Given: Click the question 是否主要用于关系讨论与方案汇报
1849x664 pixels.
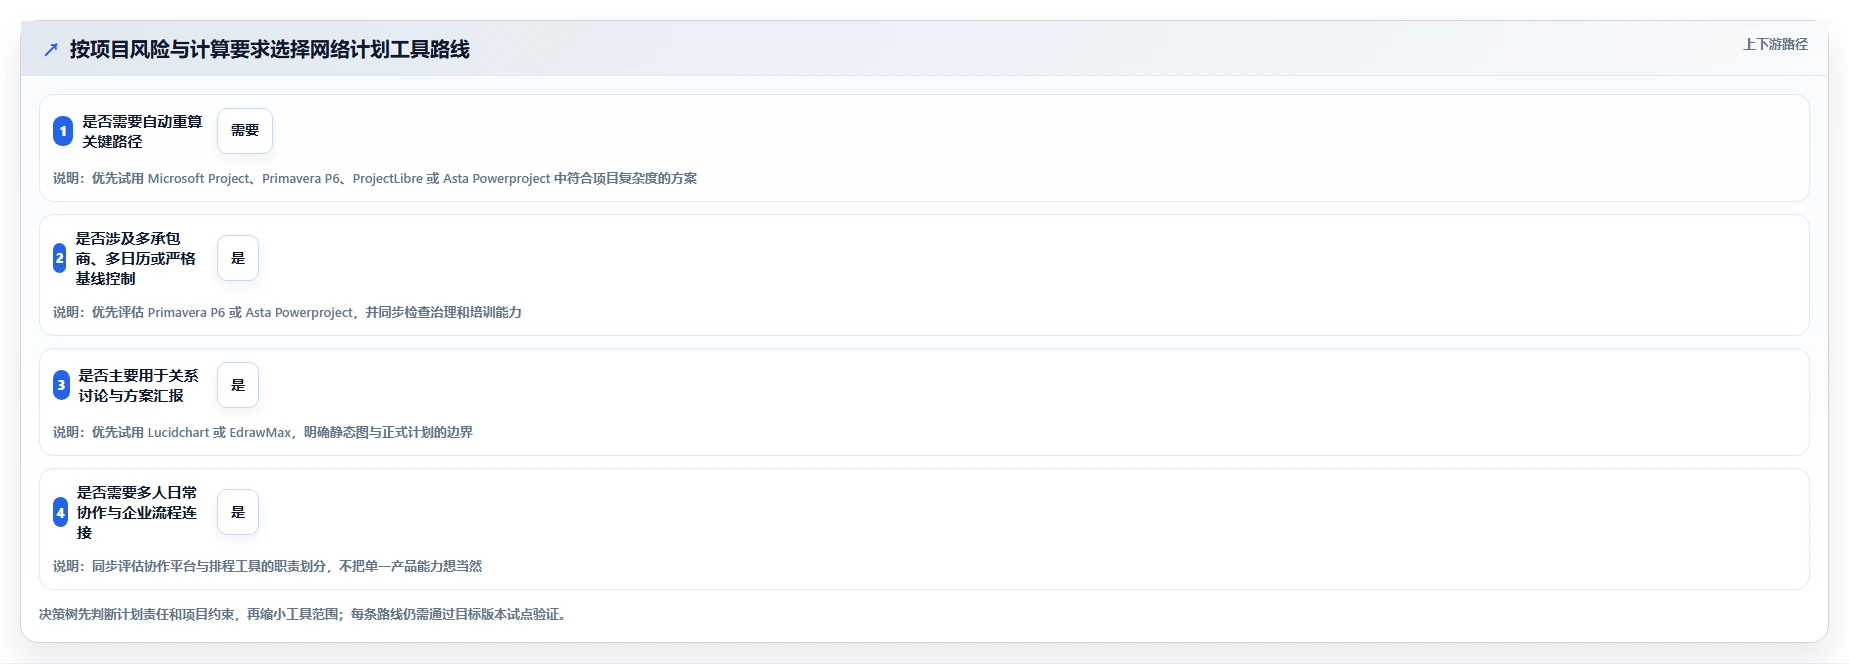Looking at the screenshot, I should [139, 385].
